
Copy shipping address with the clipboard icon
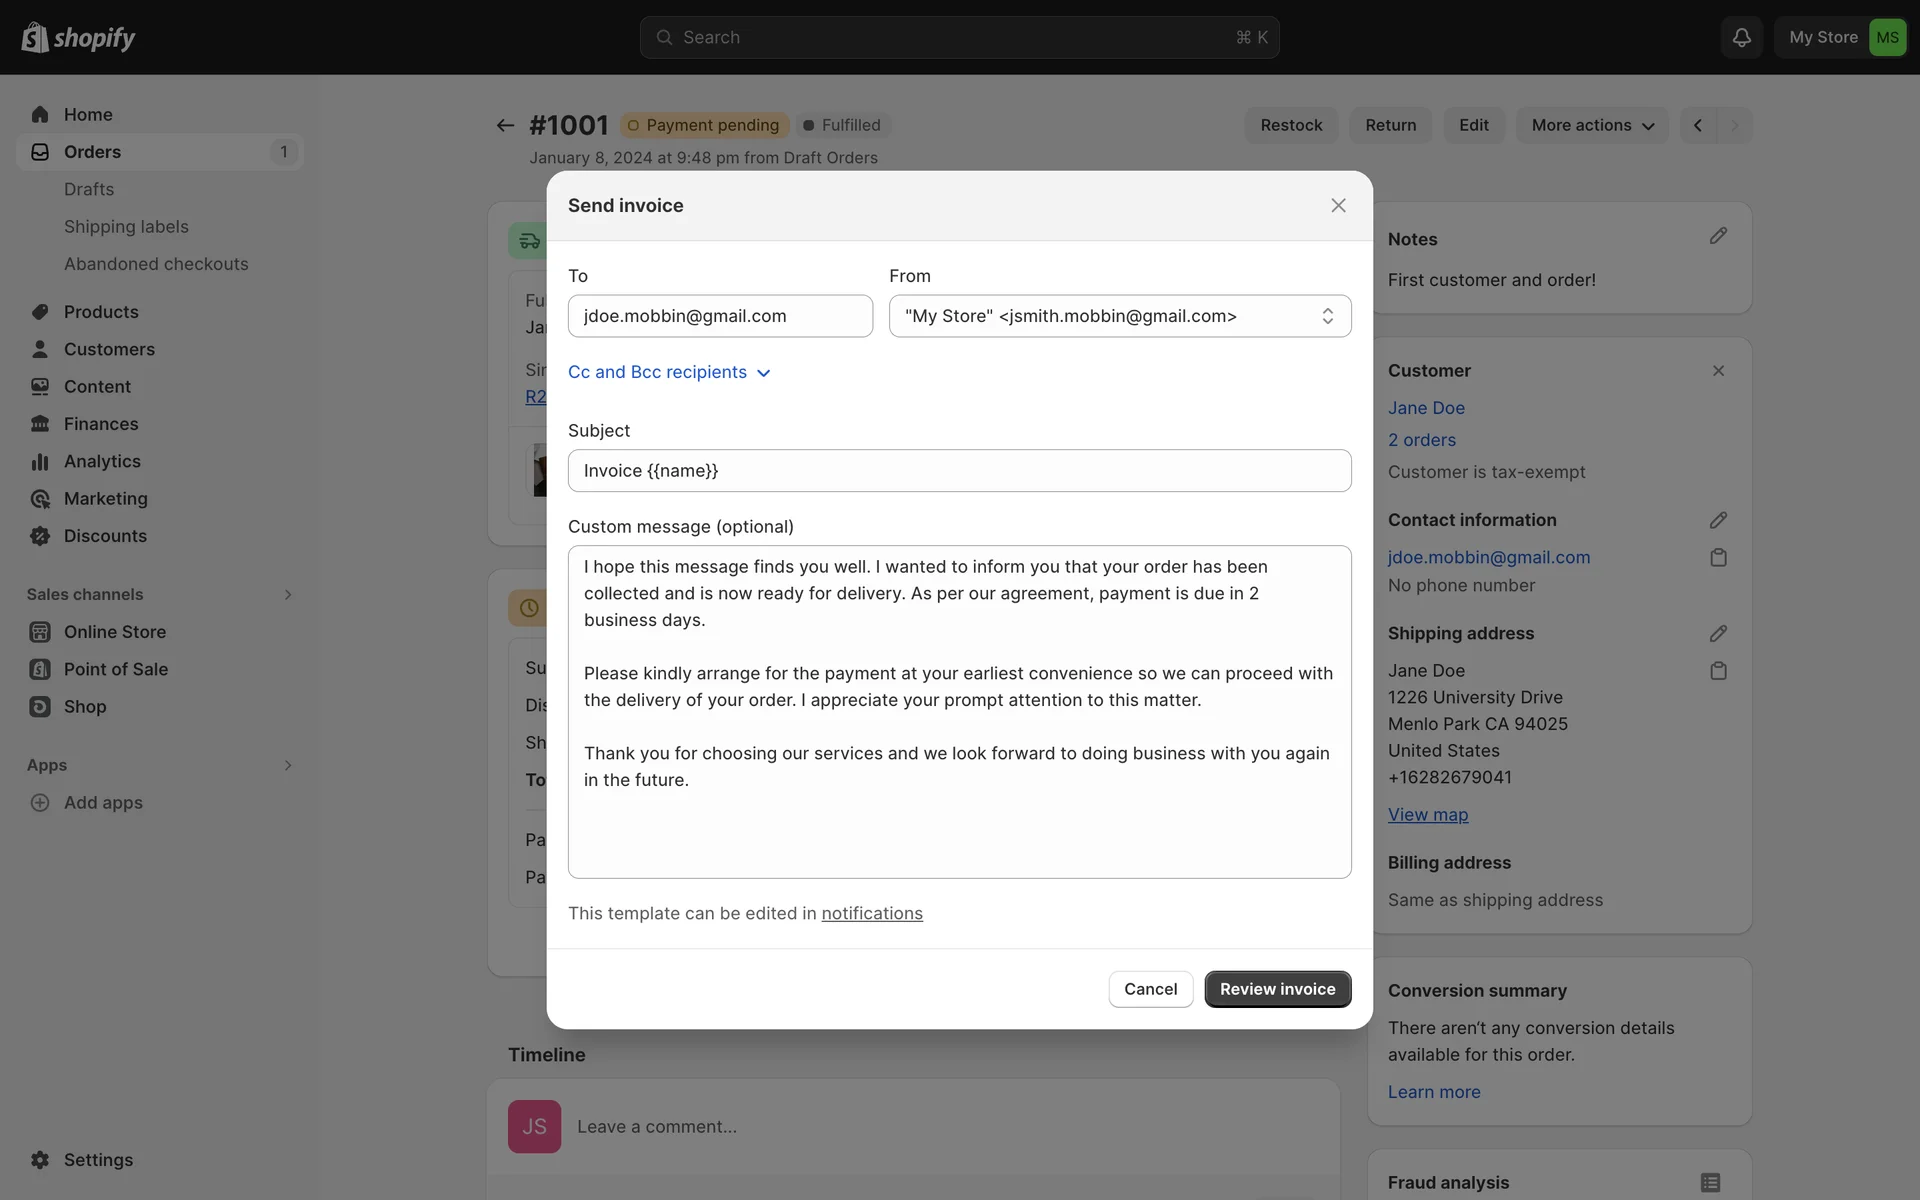coord(1718,671)
